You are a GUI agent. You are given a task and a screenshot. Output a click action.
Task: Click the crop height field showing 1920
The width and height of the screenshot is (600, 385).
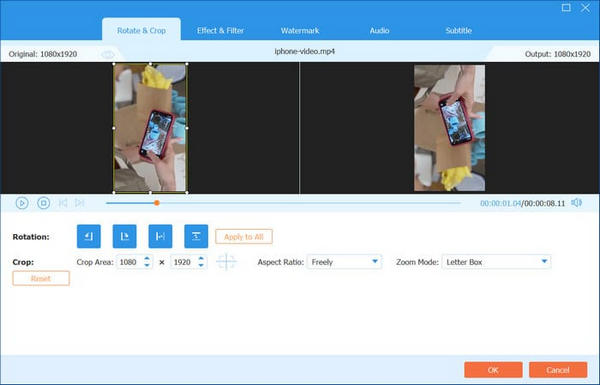184,262
